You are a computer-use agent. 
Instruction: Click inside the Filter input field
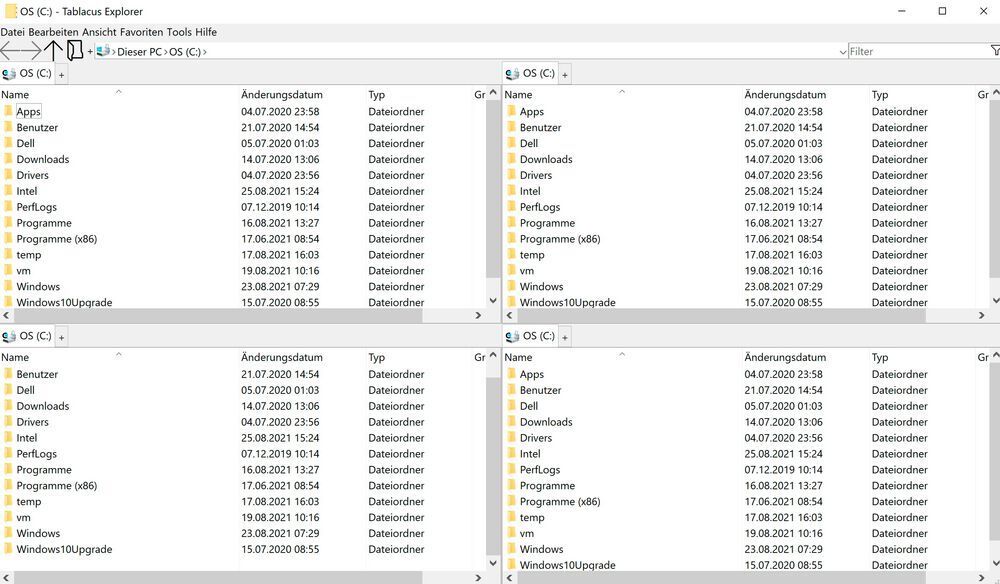click(x=900, y=51)
